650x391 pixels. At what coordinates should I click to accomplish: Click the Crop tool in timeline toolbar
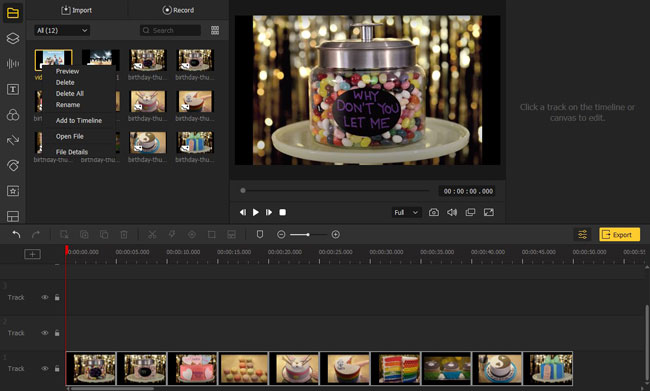[211, 235]
